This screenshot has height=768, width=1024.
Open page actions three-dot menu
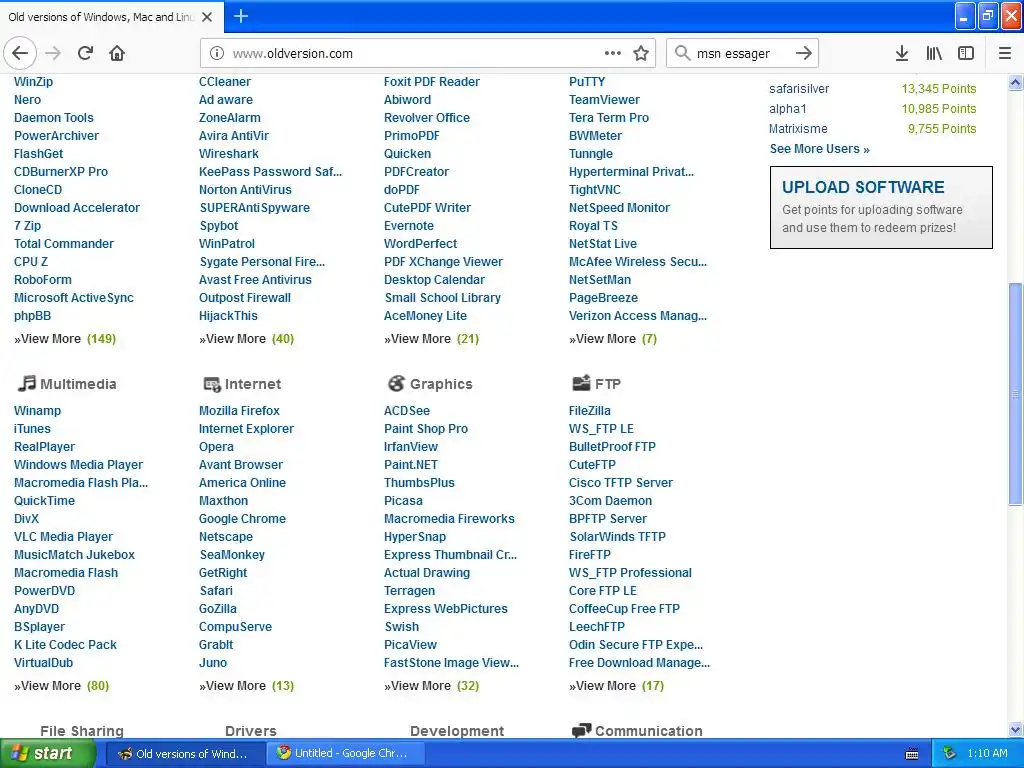[613, 53]
